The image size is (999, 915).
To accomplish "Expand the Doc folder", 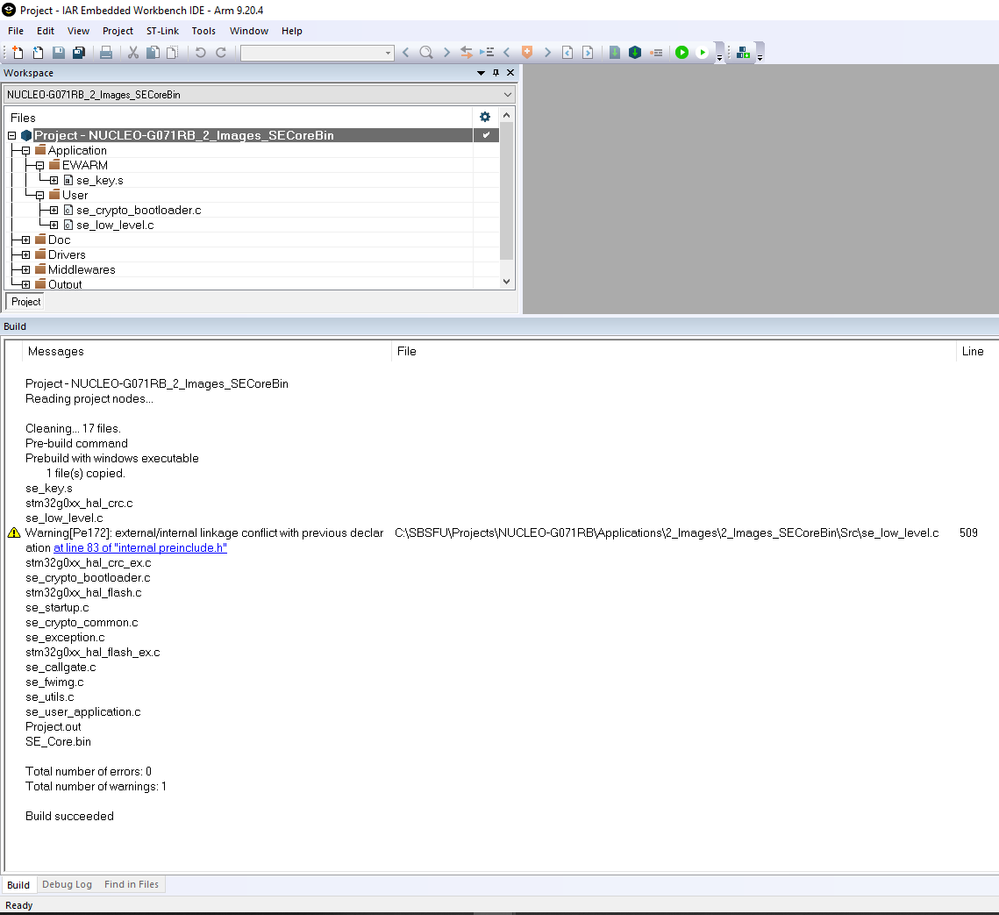I will point(26,240).
